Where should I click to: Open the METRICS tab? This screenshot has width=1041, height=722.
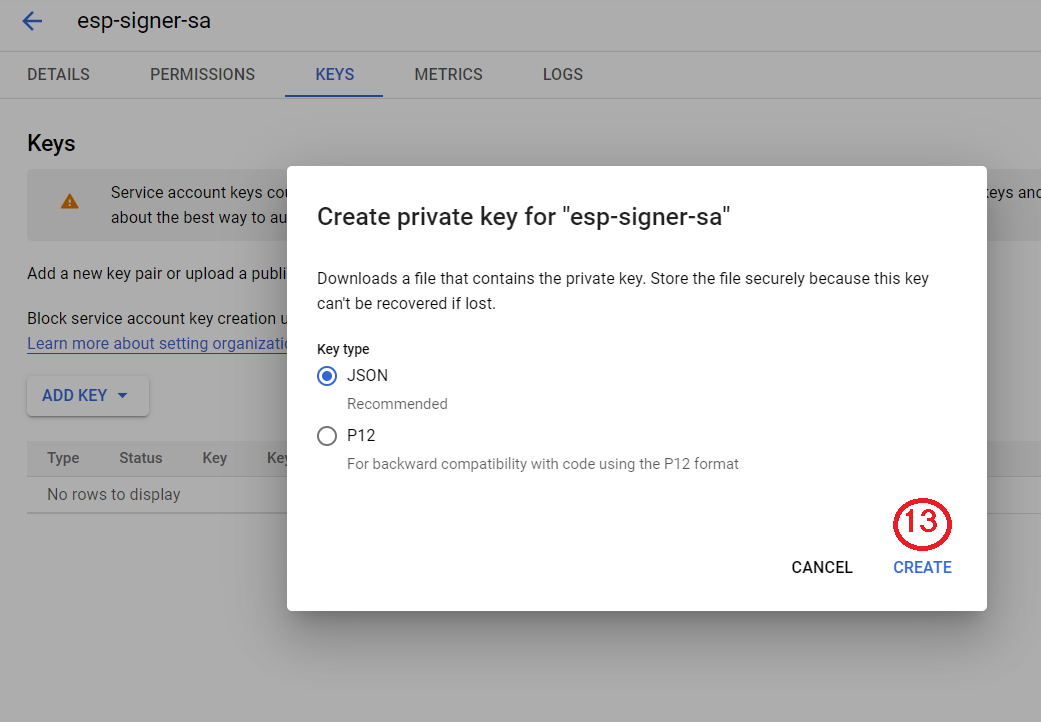(x=449, y=74)
